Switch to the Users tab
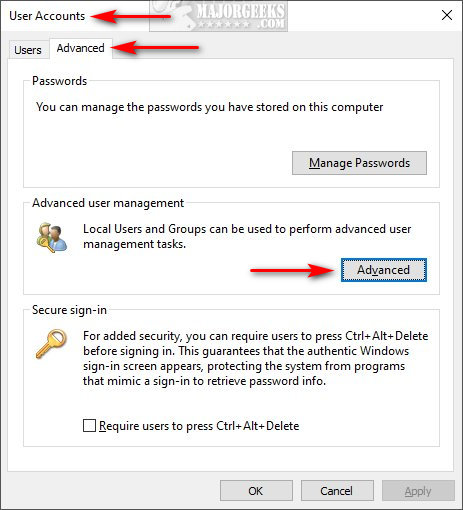The image size is (463, 510). 28,50
